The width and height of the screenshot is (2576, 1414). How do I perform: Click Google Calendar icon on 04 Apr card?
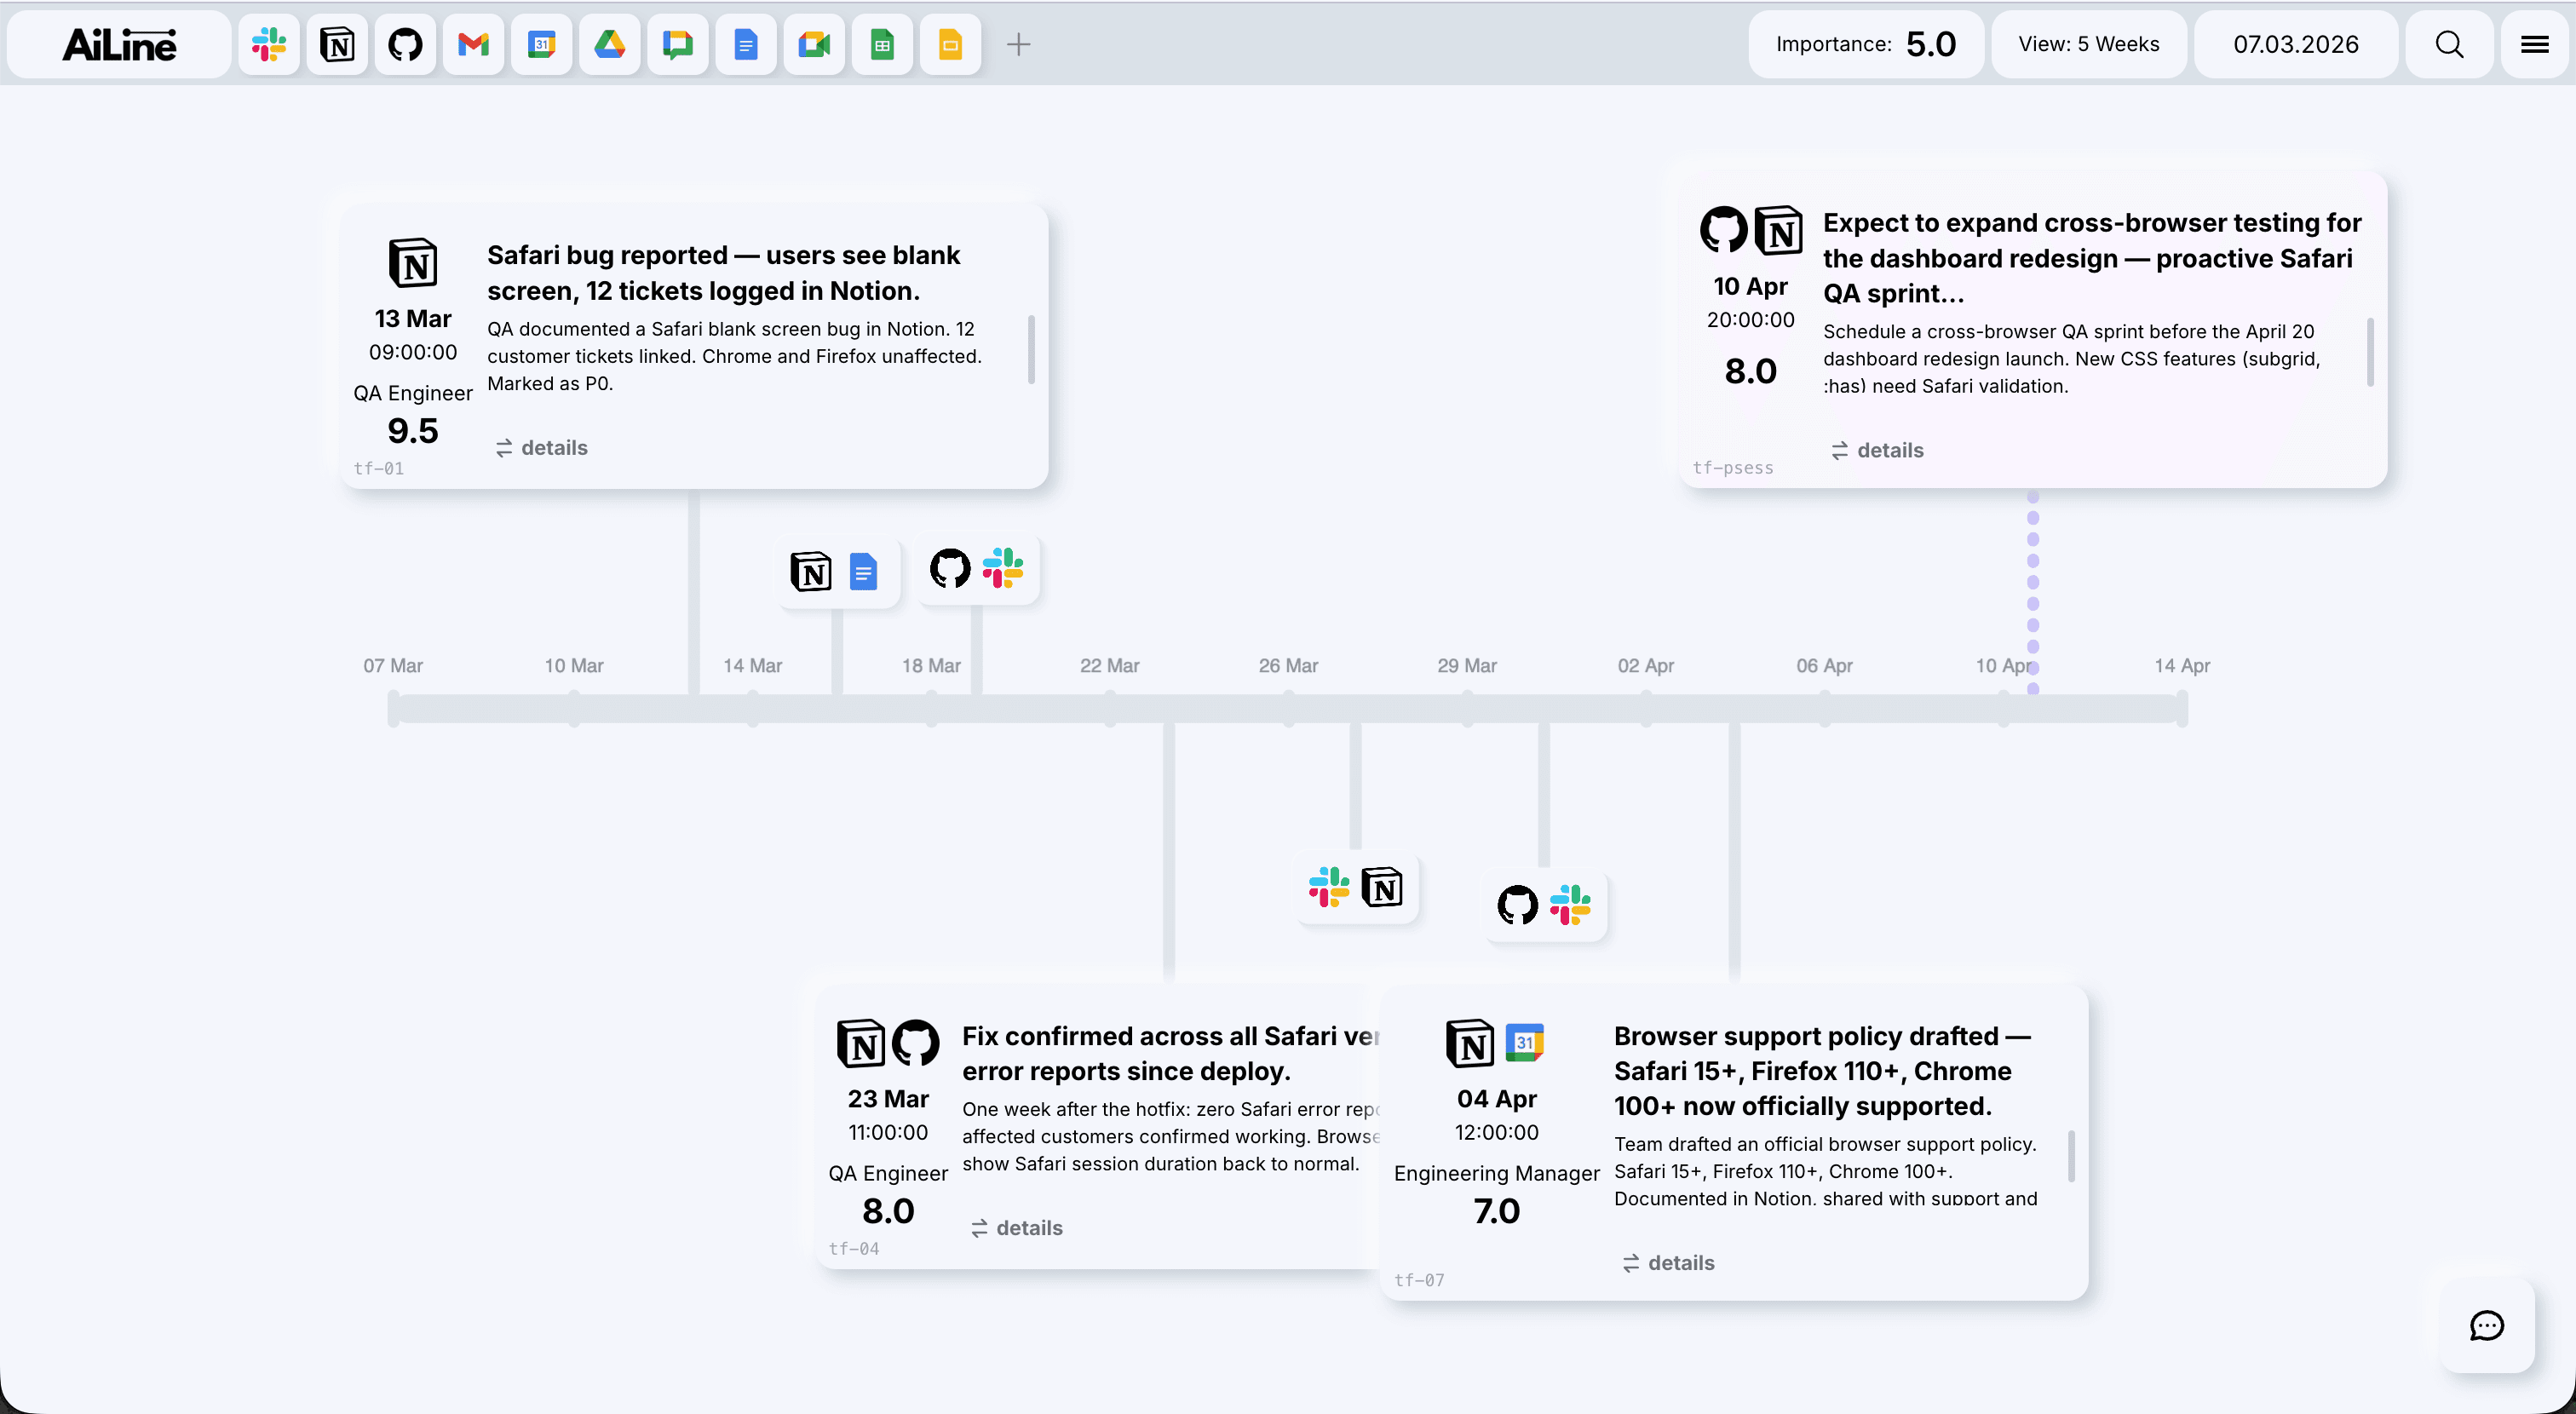tap(1524, 1042)
